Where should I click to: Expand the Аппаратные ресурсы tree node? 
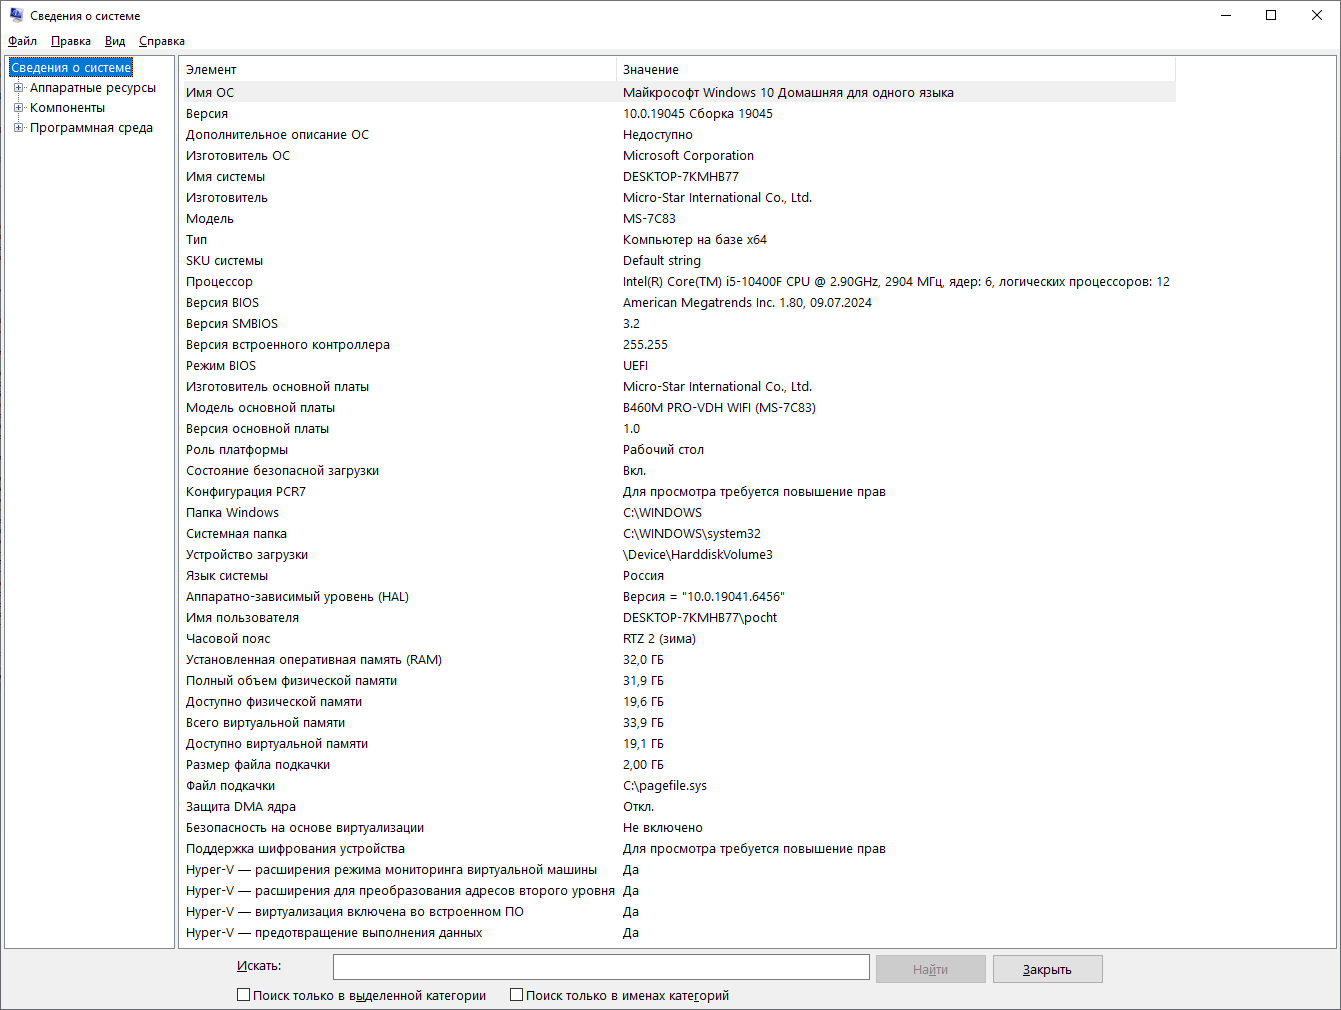point(18,88)
